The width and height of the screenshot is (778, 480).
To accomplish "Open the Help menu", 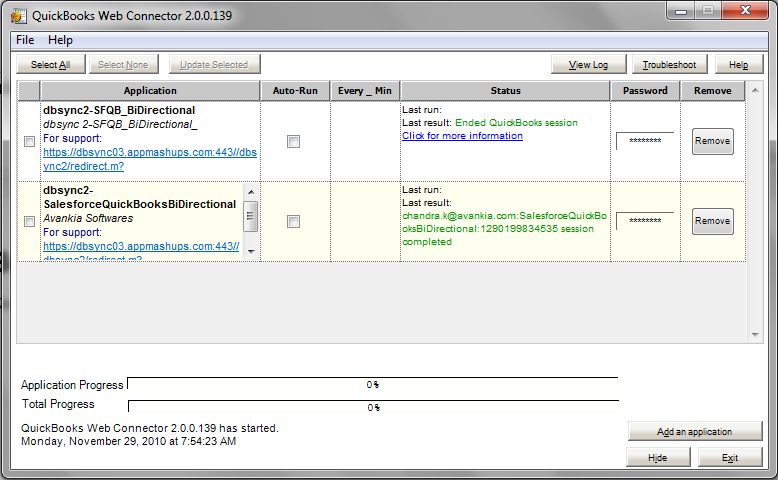I will [x=60, y=40].
